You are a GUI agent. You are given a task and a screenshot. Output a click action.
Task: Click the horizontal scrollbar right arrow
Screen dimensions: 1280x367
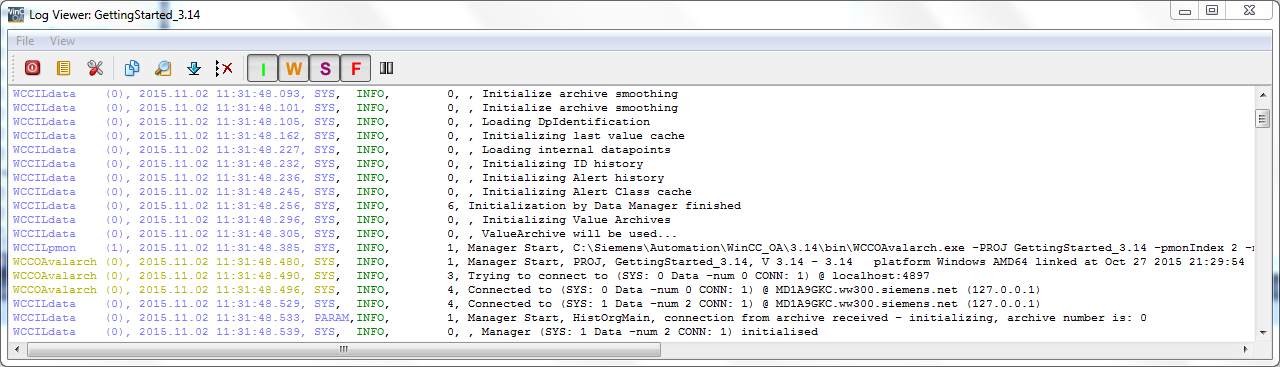[x=1246, y=350]
